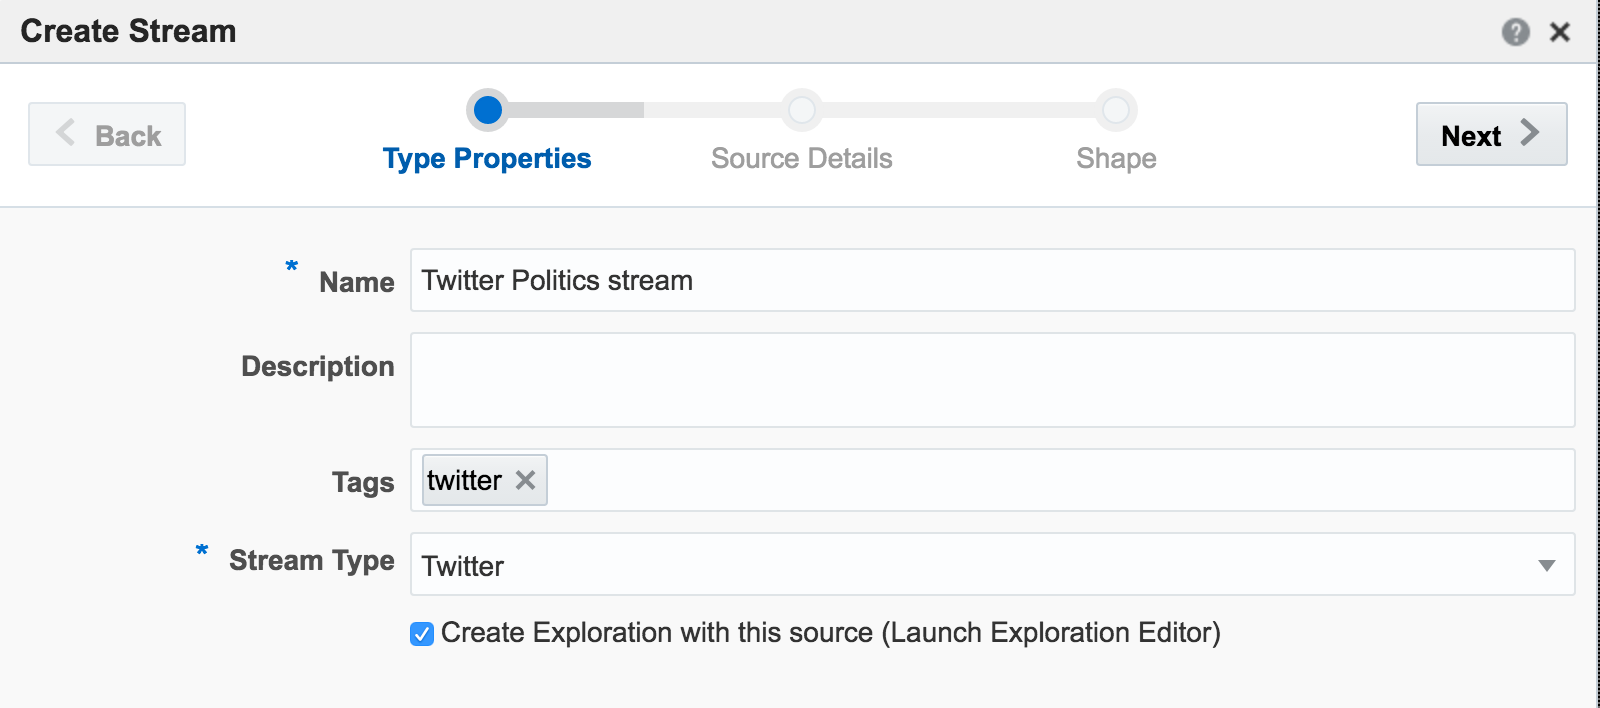Select the Type Properties step label
Viewport: 1600px width, 708px height.
(x=487, y=159)
